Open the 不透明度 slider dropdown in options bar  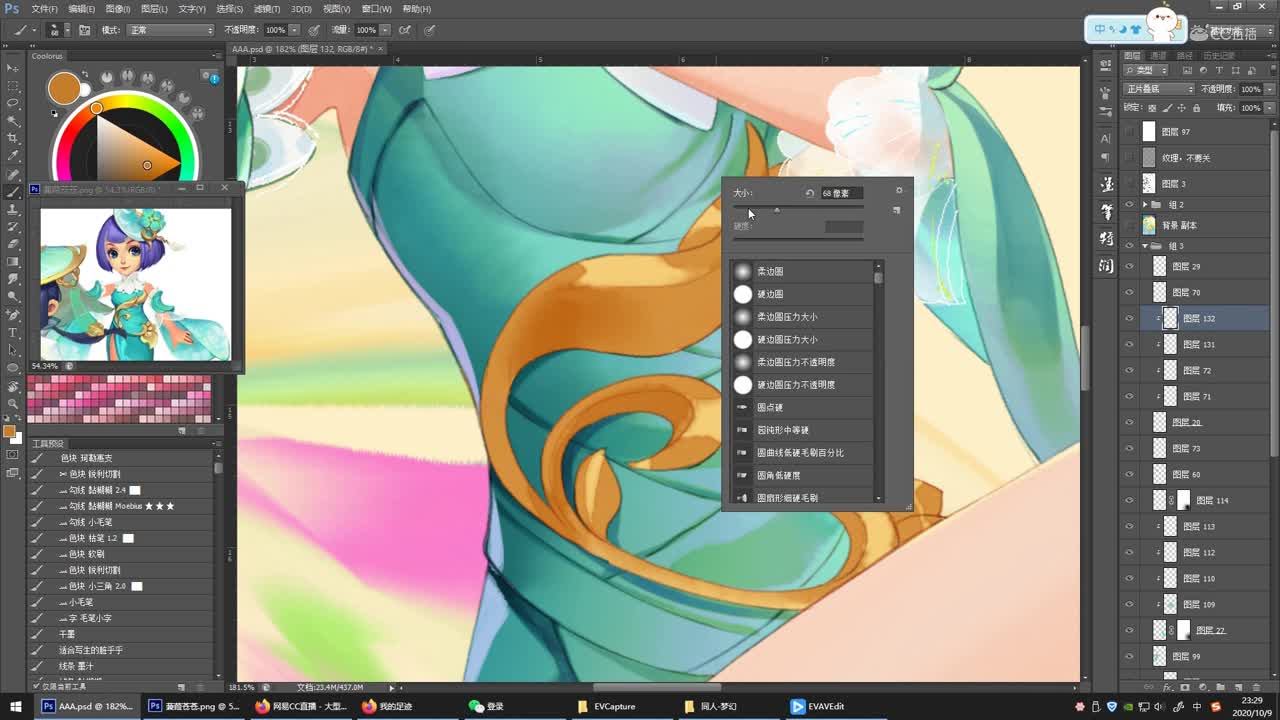(294, 30)
